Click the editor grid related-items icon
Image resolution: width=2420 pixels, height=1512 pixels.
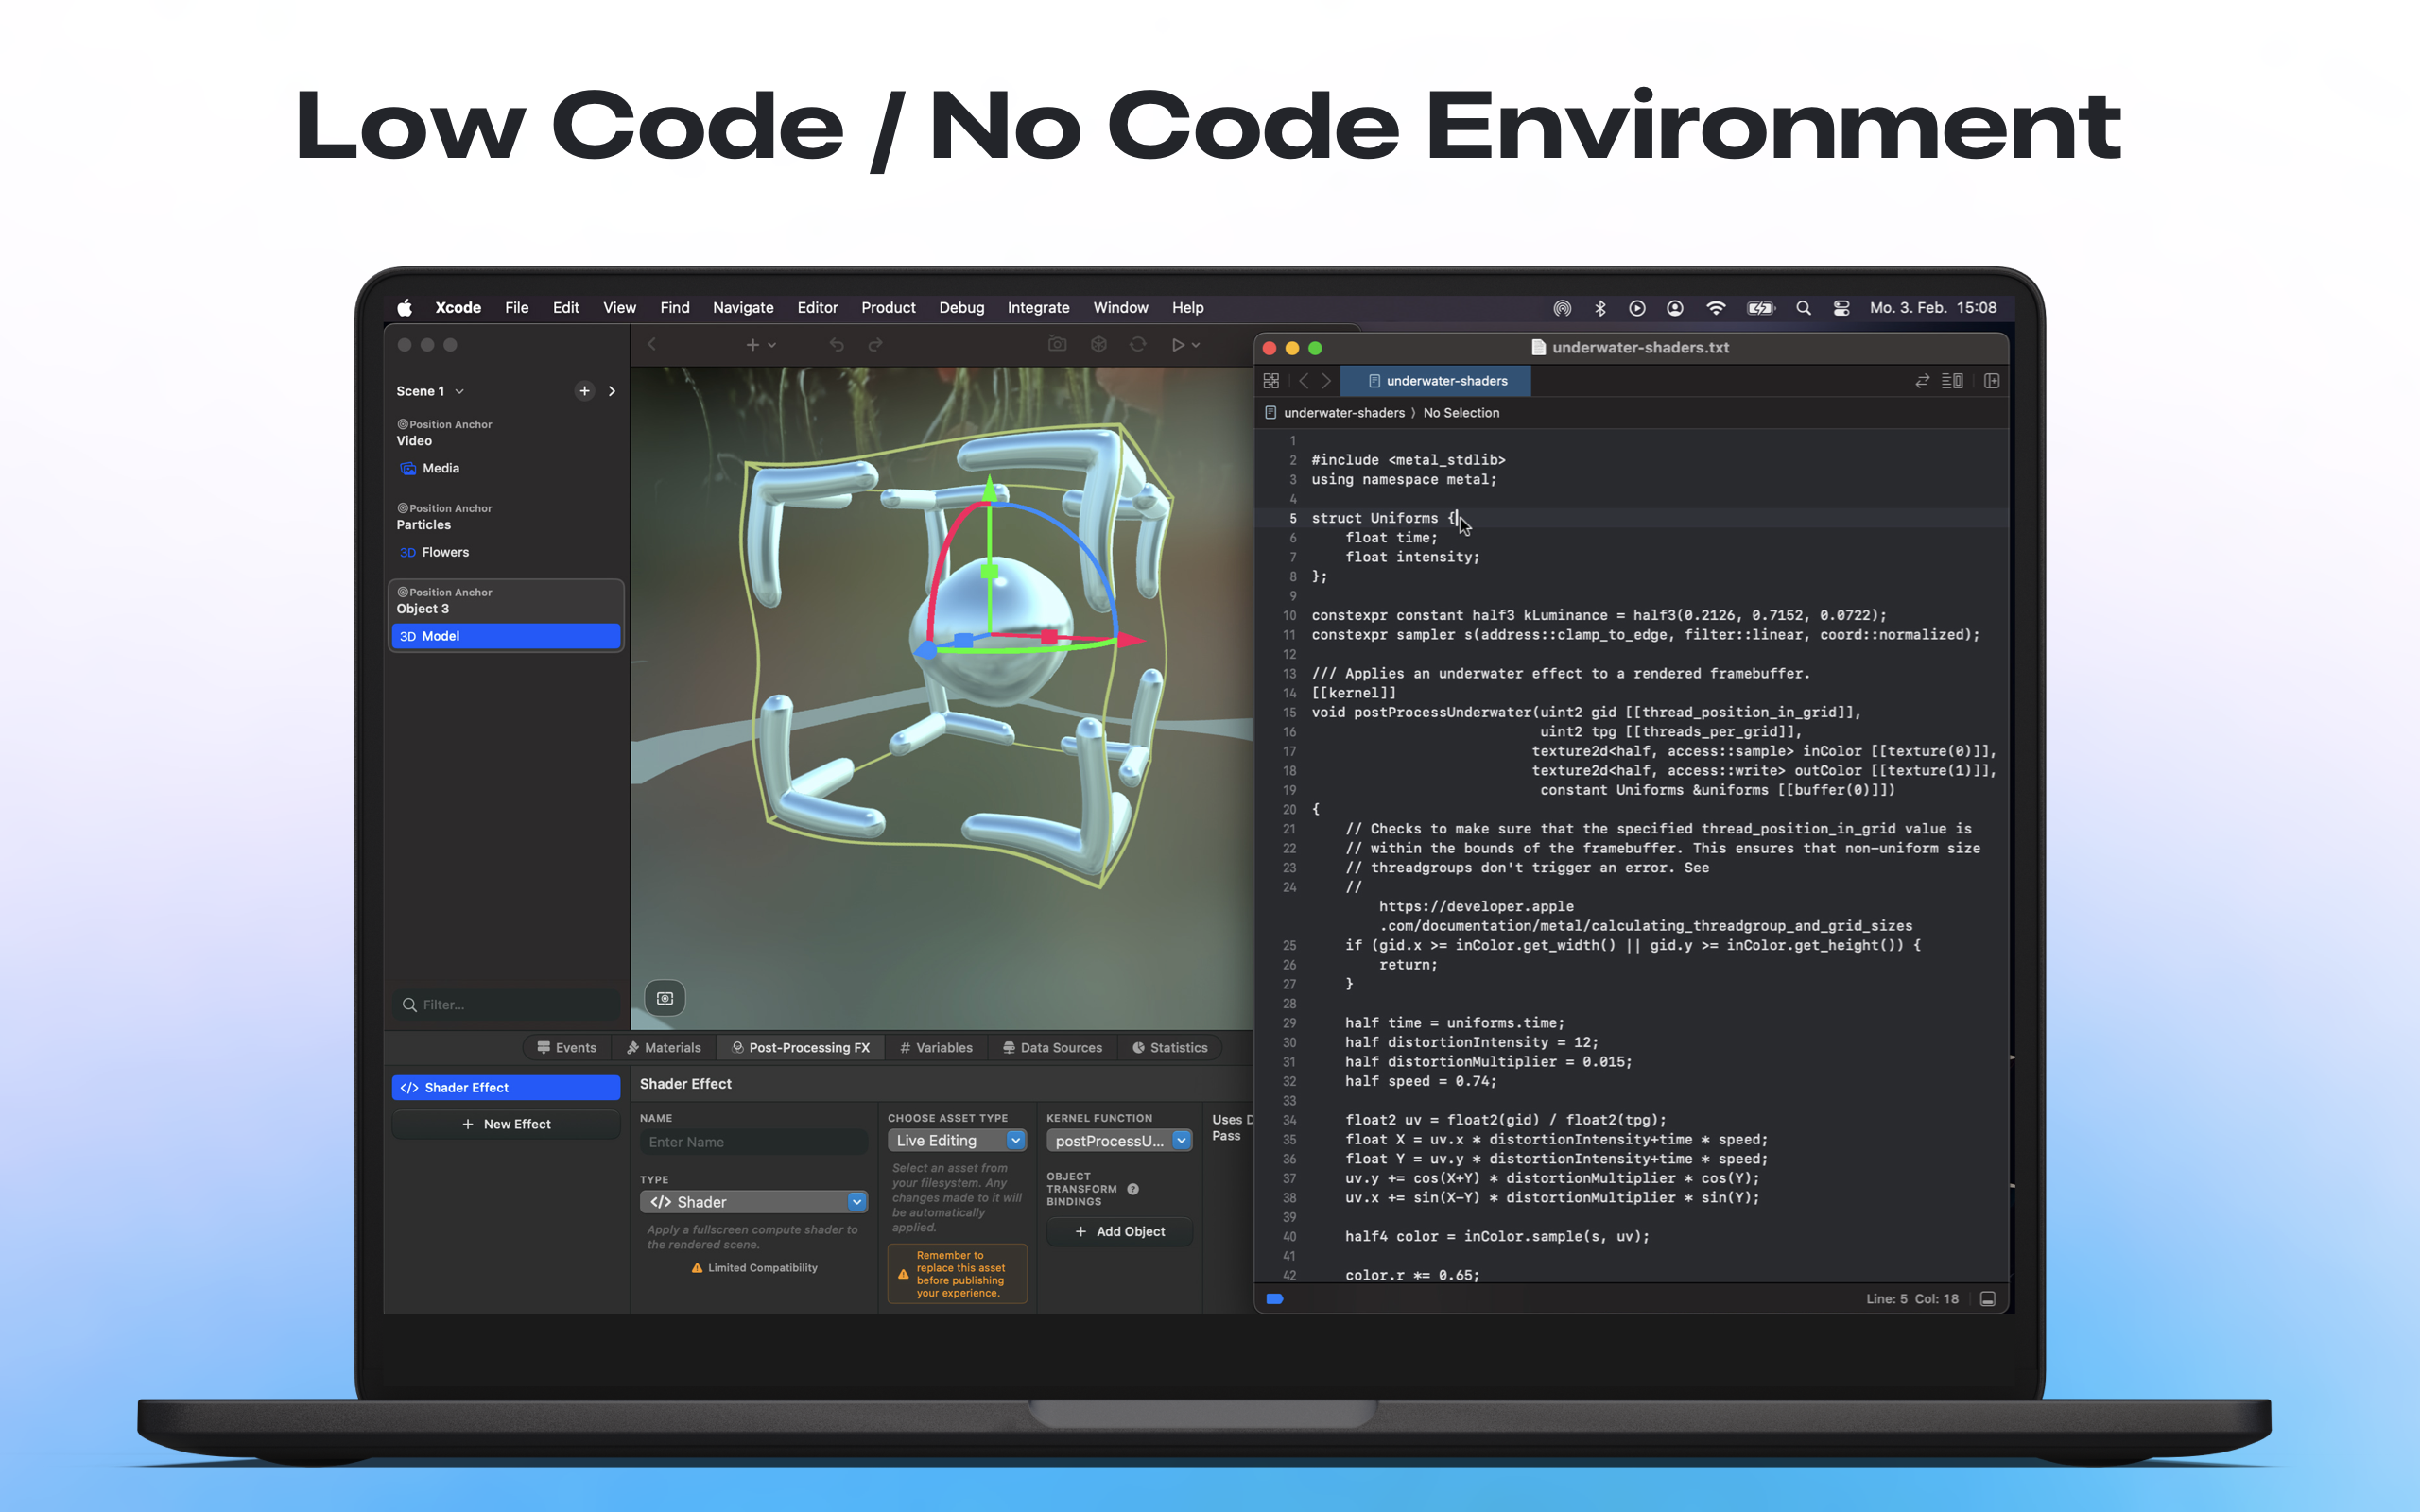click(1271, 381)
